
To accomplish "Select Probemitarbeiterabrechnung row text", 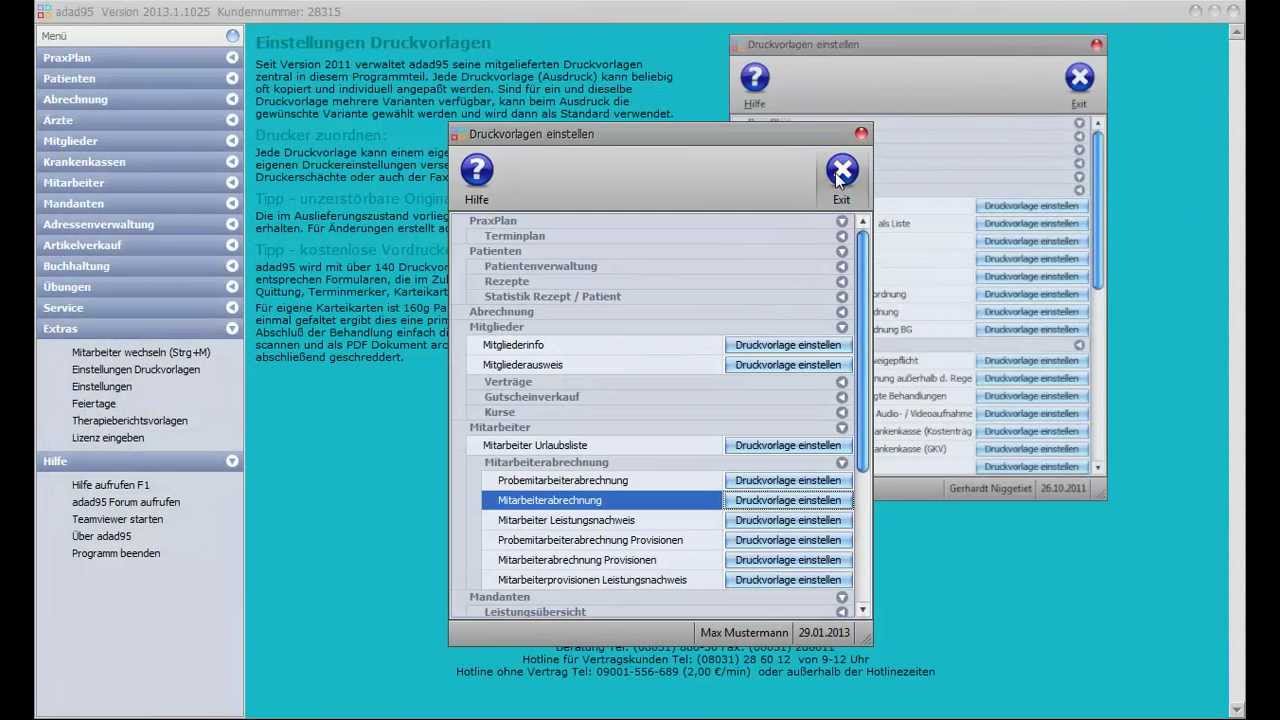I will click(x=563, y=481).
